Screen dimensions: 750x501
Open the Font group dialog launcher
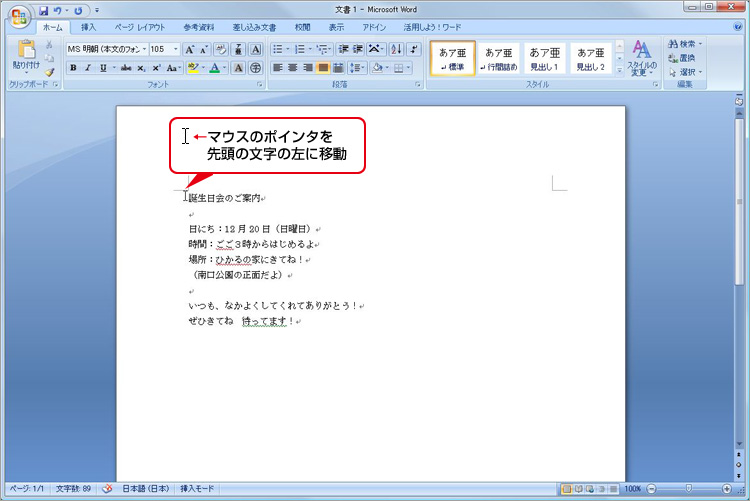coord(260,85)
